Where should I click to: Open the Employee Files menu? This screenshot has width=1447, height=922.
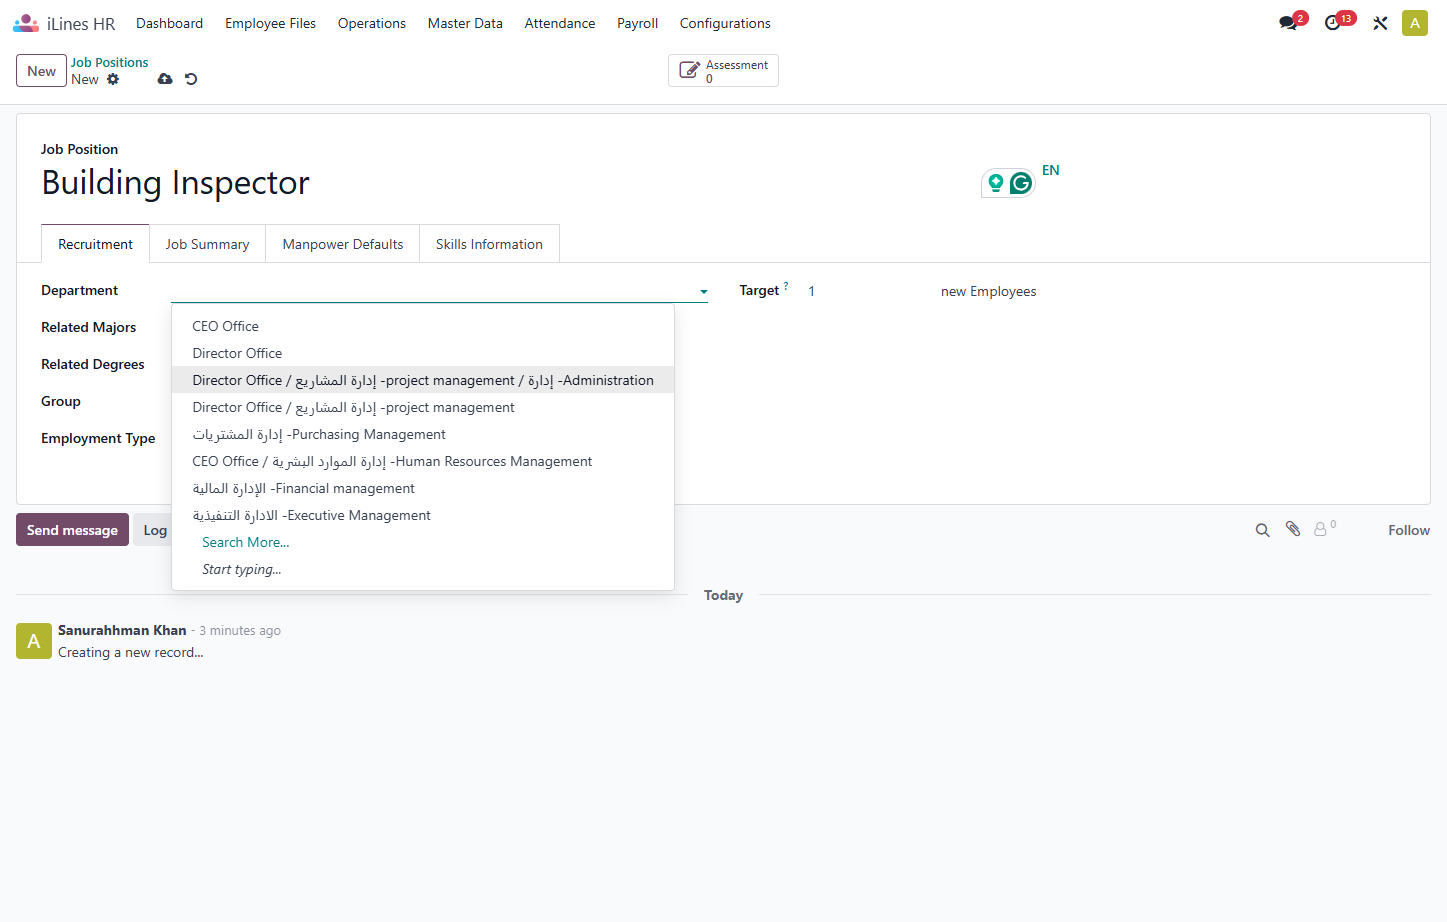270,23
